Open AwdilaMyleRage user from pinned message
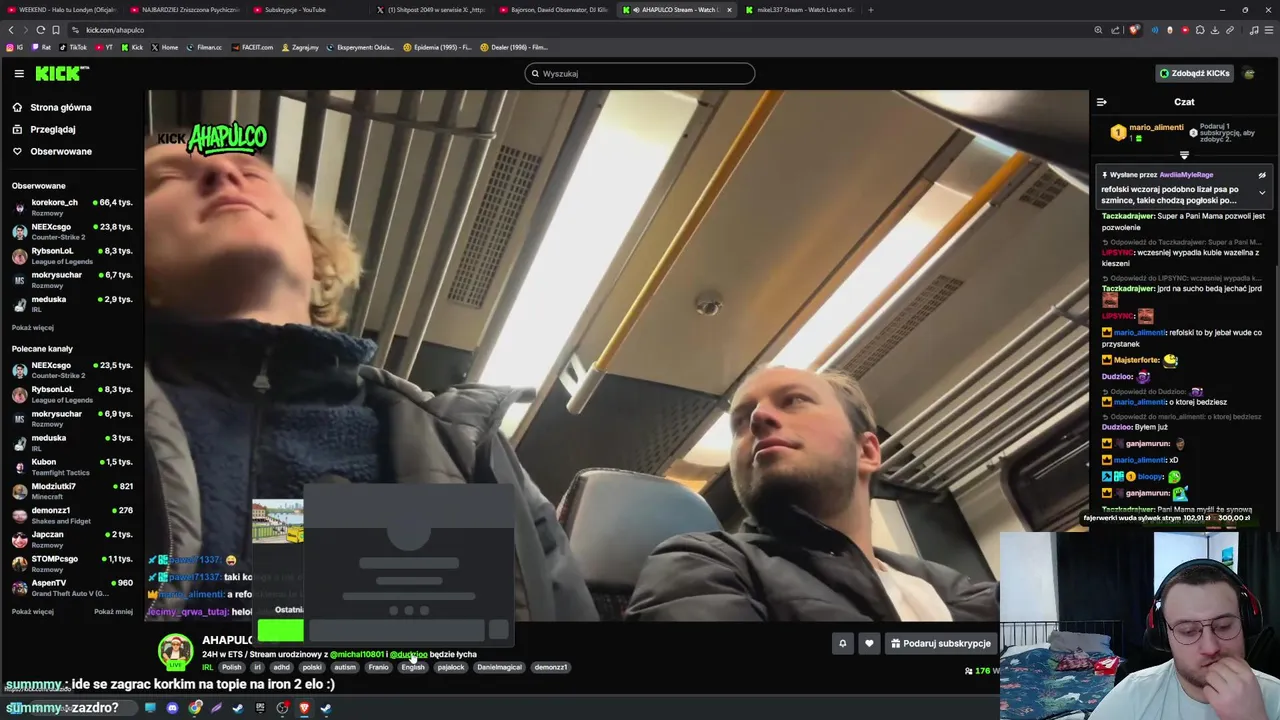This screenshot has width=1280, height=720. (1186, 175)
